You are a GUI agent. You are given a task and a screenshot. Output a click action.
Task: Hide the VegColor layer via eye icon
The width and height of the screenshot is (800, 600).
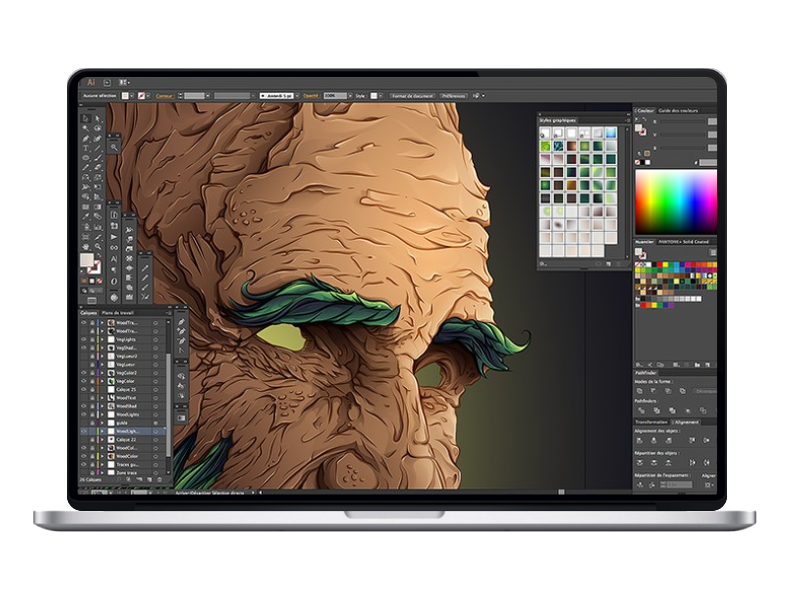84,381
